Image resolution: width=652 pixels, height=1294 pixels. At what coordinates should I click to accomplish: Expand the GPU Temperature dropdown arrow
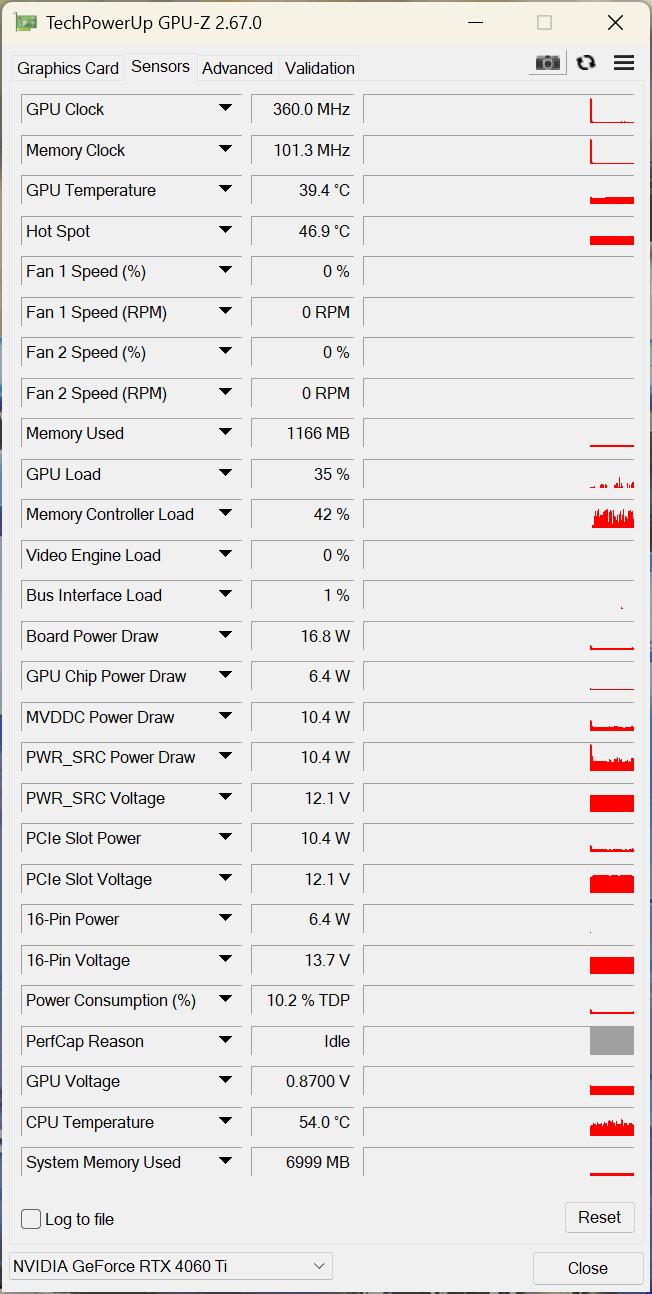[225, 190]
